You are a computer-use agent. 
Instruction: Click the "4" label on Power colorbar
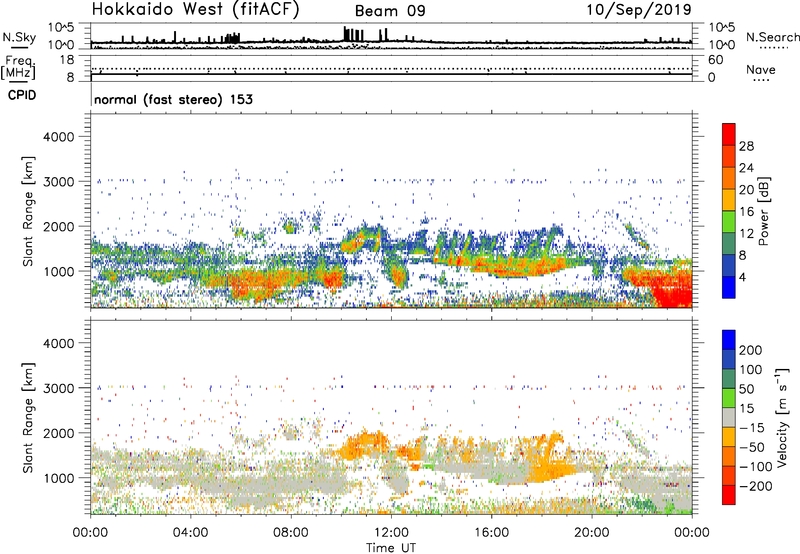742,277
